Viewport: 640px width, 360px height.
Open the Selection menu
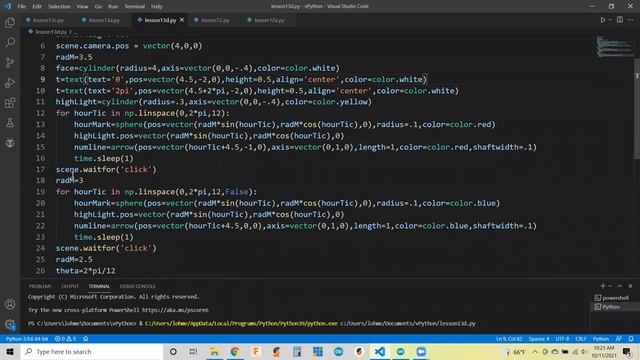click(59, 7)
